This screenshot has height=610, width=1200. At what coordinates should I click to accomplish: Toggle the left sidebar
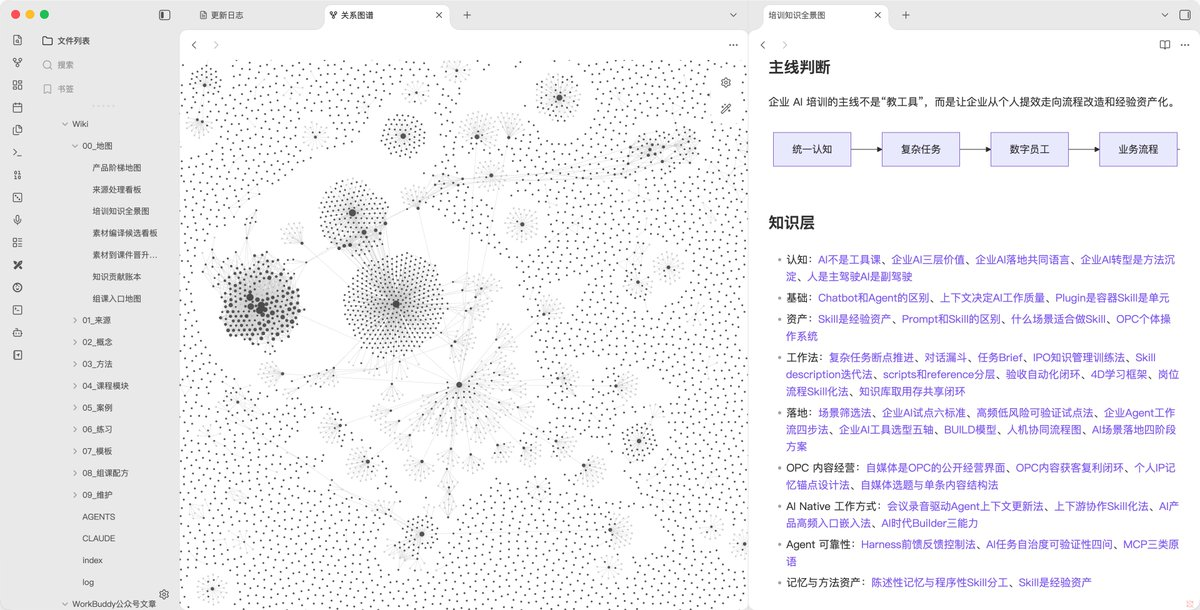tap(165, 15)
